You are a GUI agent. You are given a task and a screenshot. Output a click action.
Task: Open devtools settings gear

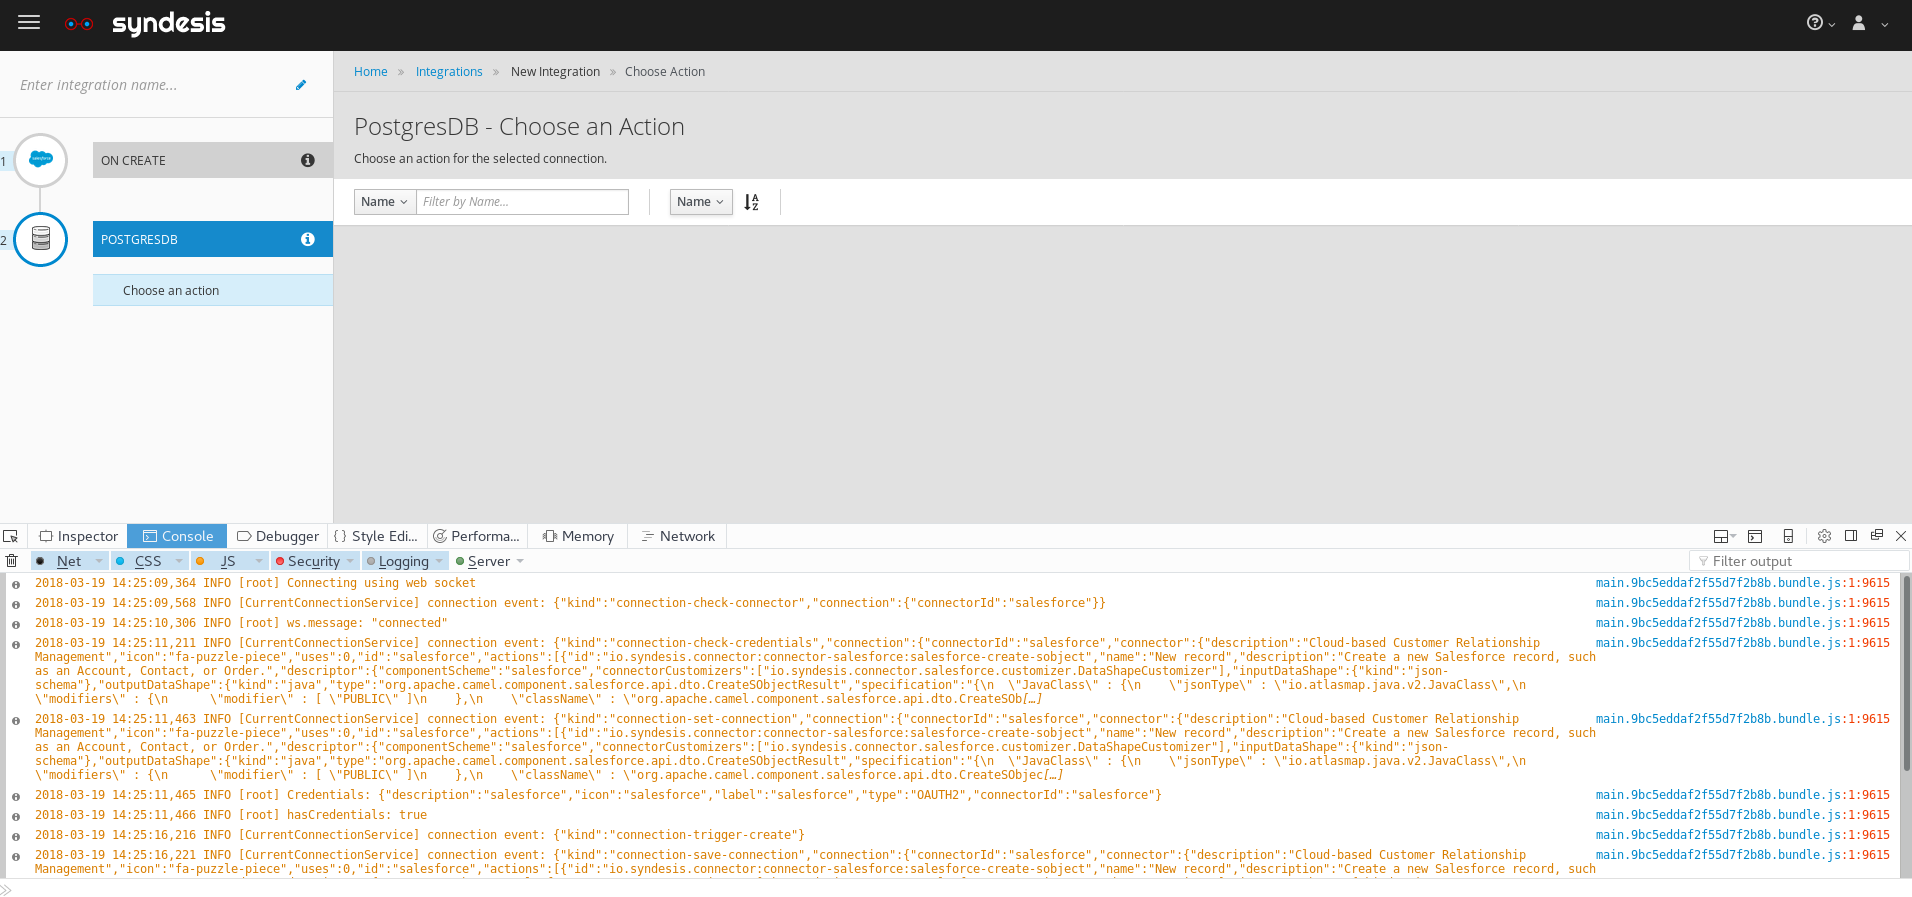(1824, 536)
